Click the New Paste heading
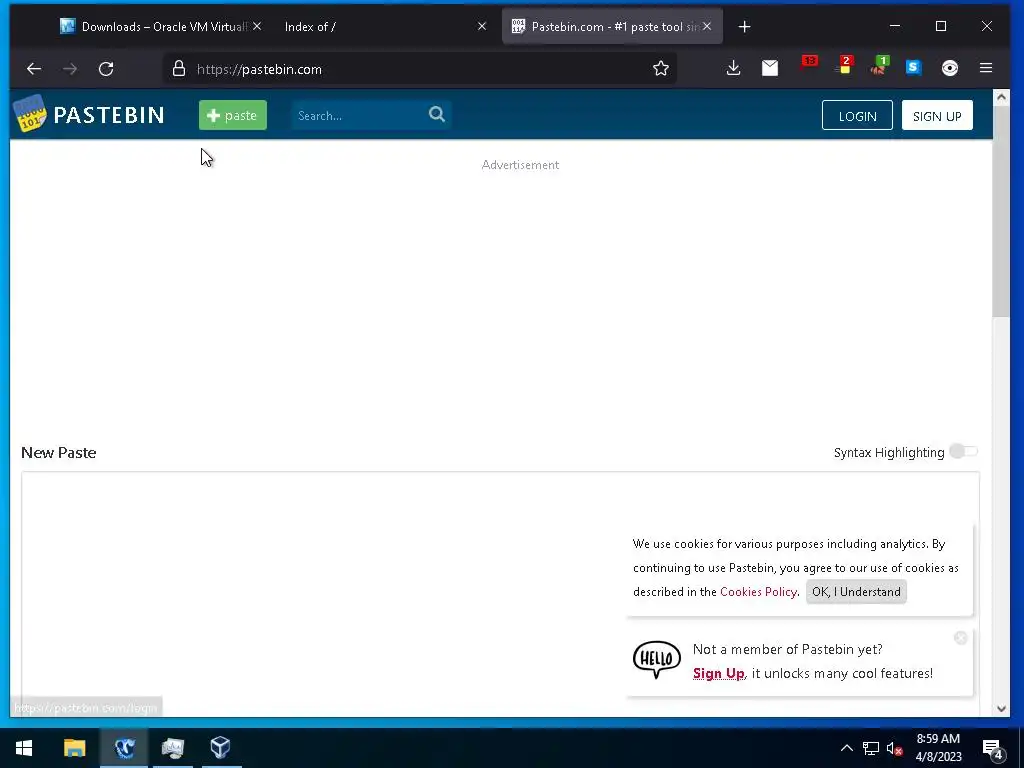The width and height of the screenshot is (1024, 768). (x=59, y=453)
